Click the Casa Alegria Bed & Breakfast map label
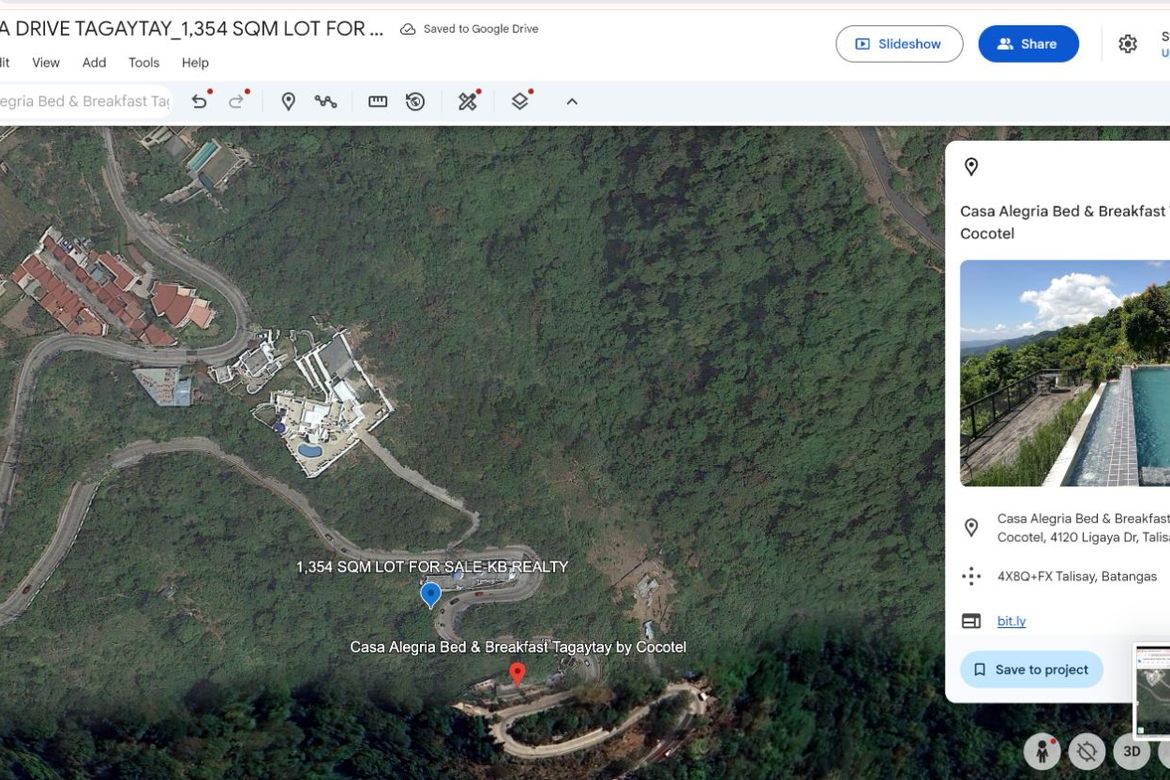The height and width of the screenshot is (780, 1170). [518, 646]
